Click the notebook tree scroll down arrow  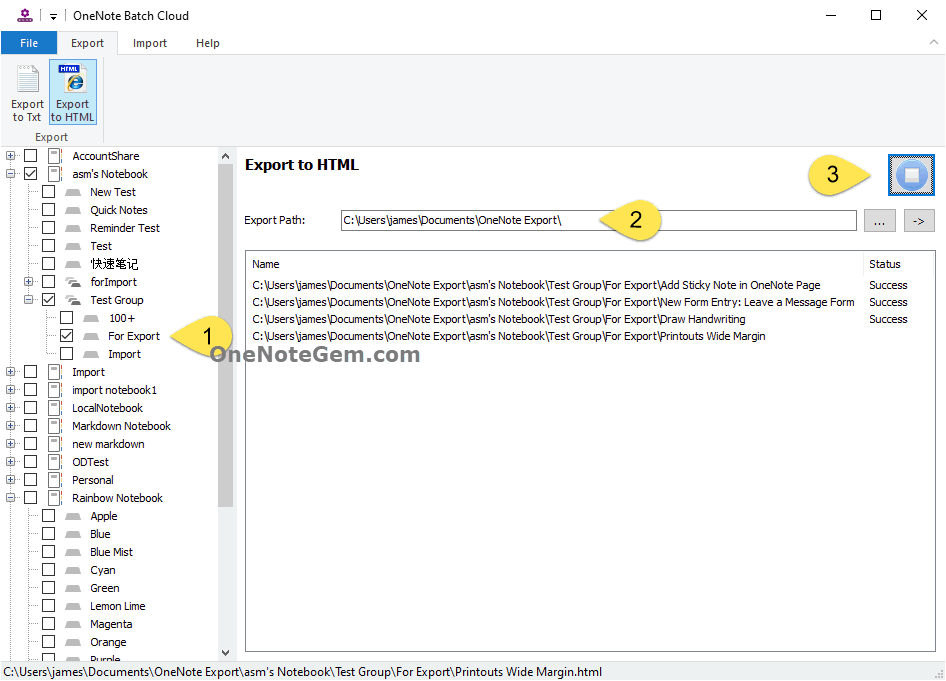(225, 653)
